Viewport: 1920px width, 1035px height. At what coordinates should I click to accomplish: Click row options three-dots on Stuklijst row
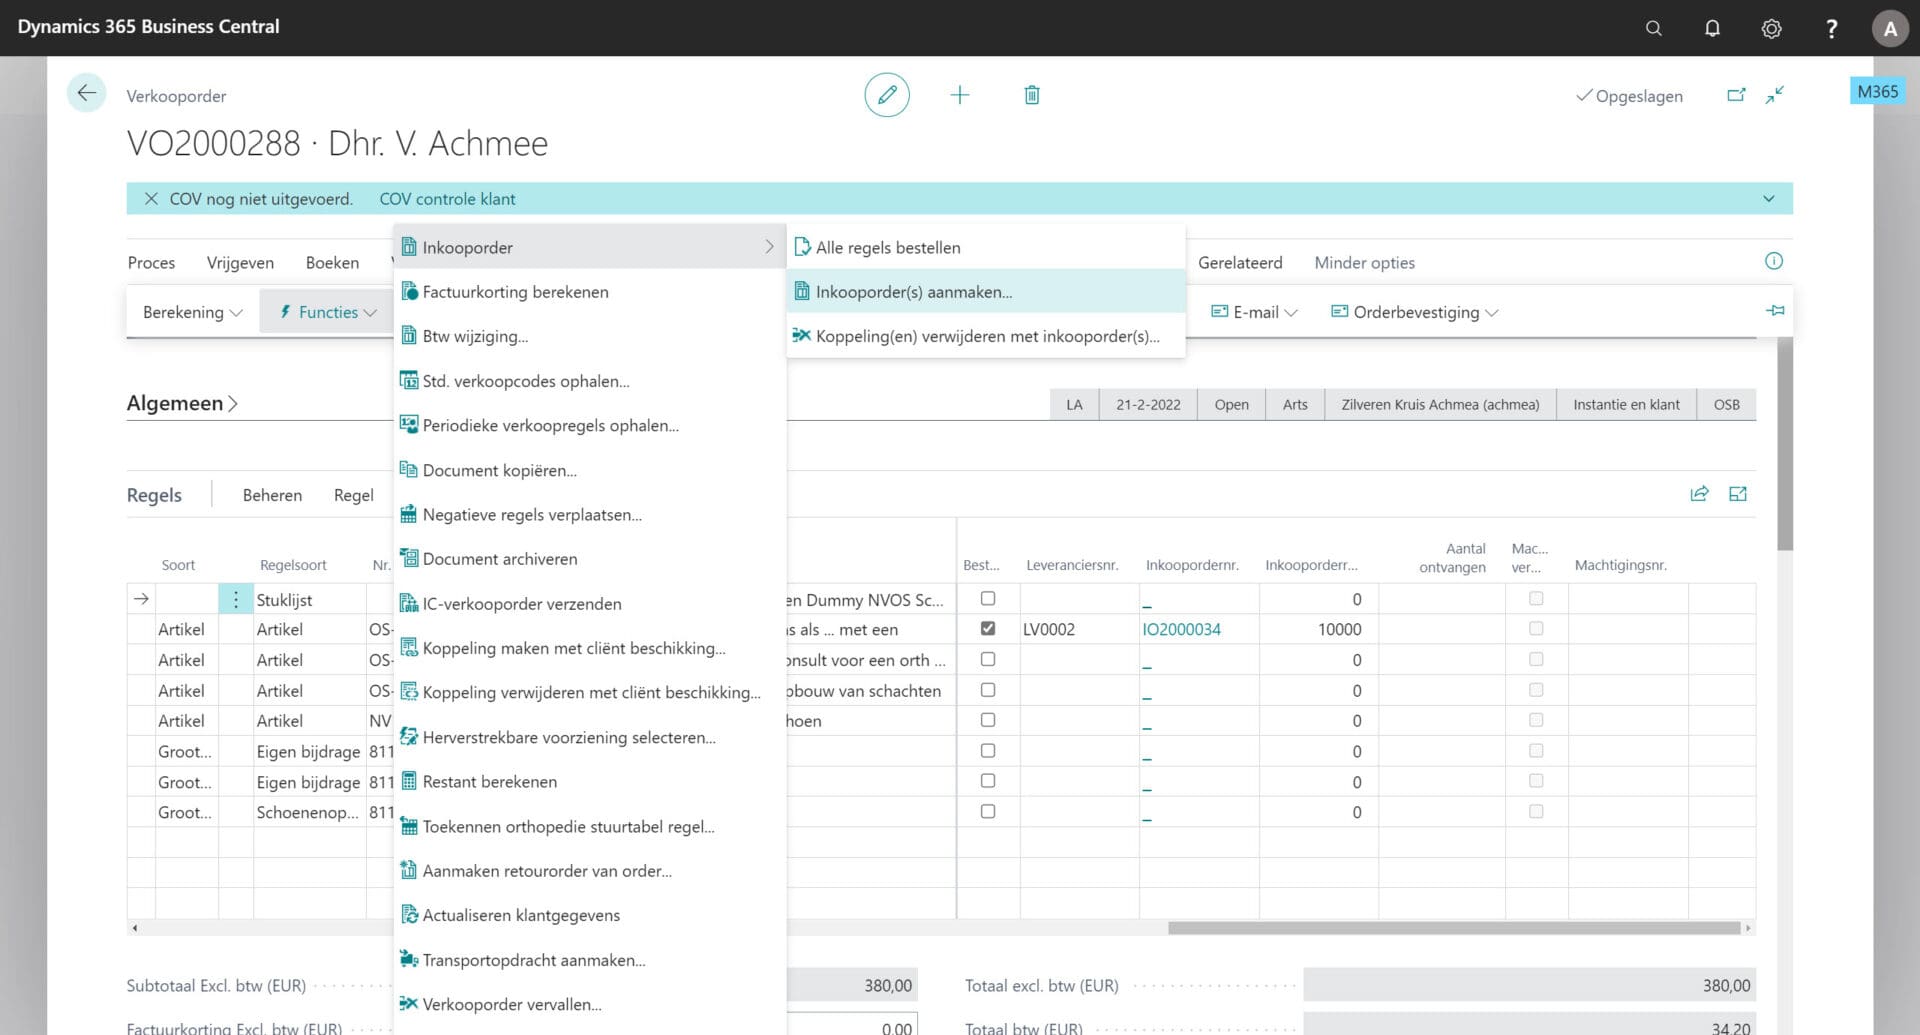pyautogui.click(x=236, y=599)
